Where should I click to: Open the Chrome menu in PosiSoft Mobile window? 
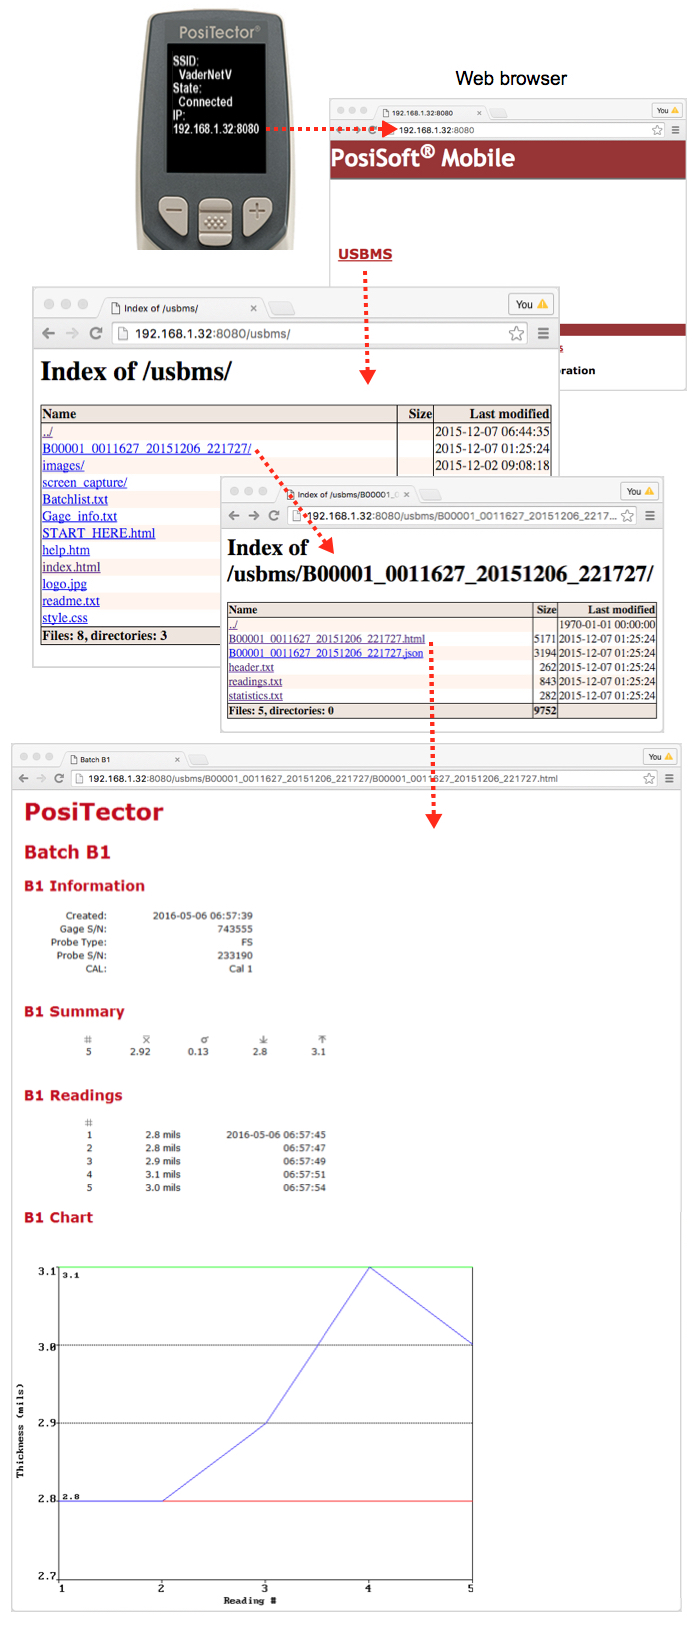click(x=675, y=130)
